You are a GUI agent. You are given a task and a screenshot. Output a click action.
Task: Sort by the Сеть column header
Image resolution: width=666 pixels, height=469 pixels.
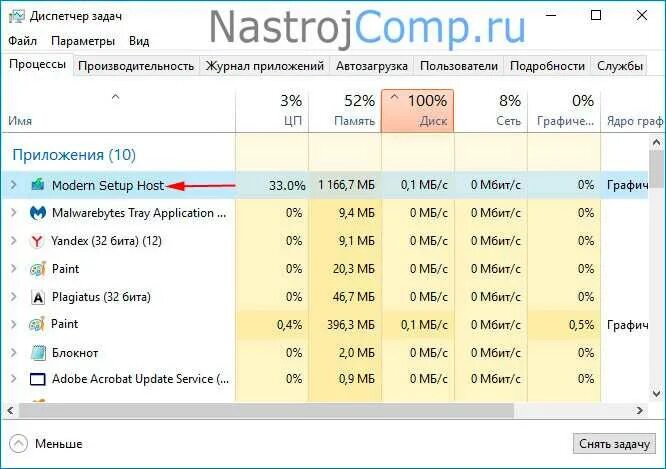click(491, 111)
